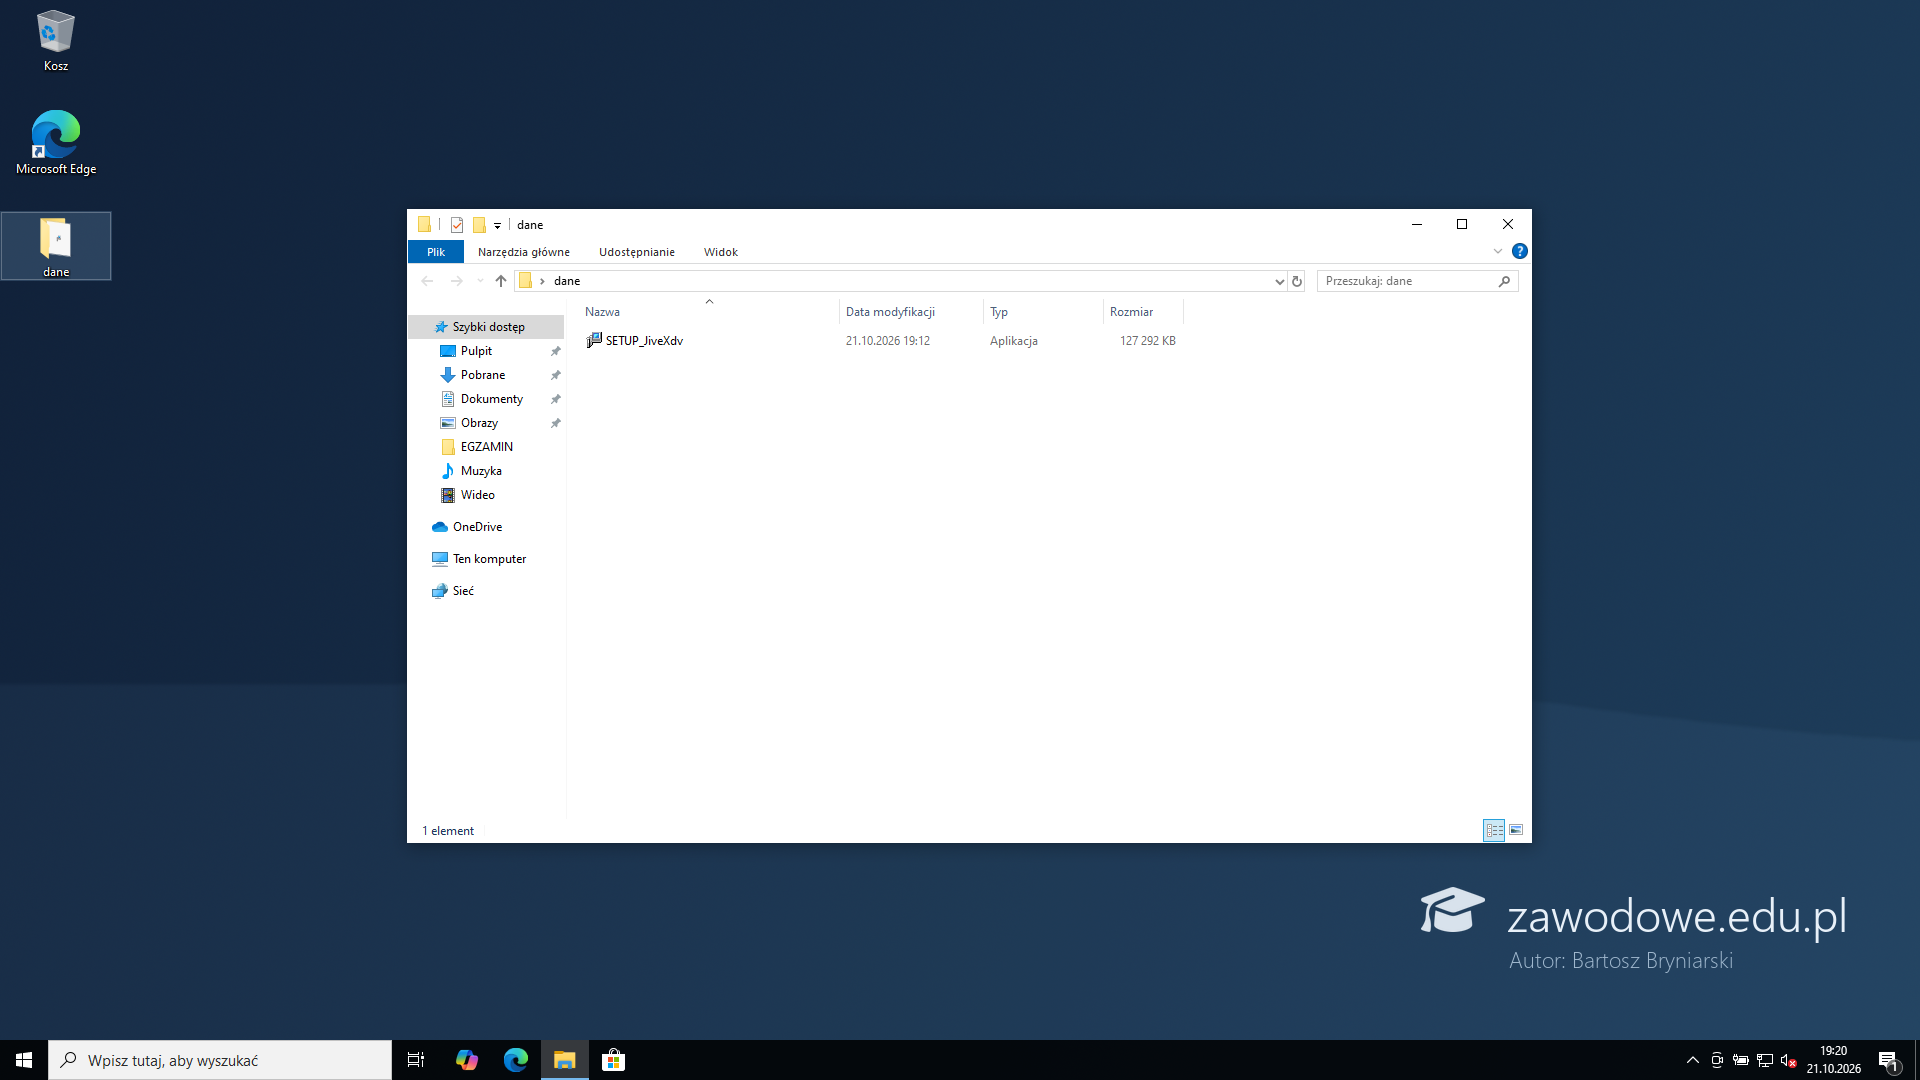Open Pulpit in navigation pane
Image resolution: width=1920 pixels, height=1080 pixels.
[476, 351]
